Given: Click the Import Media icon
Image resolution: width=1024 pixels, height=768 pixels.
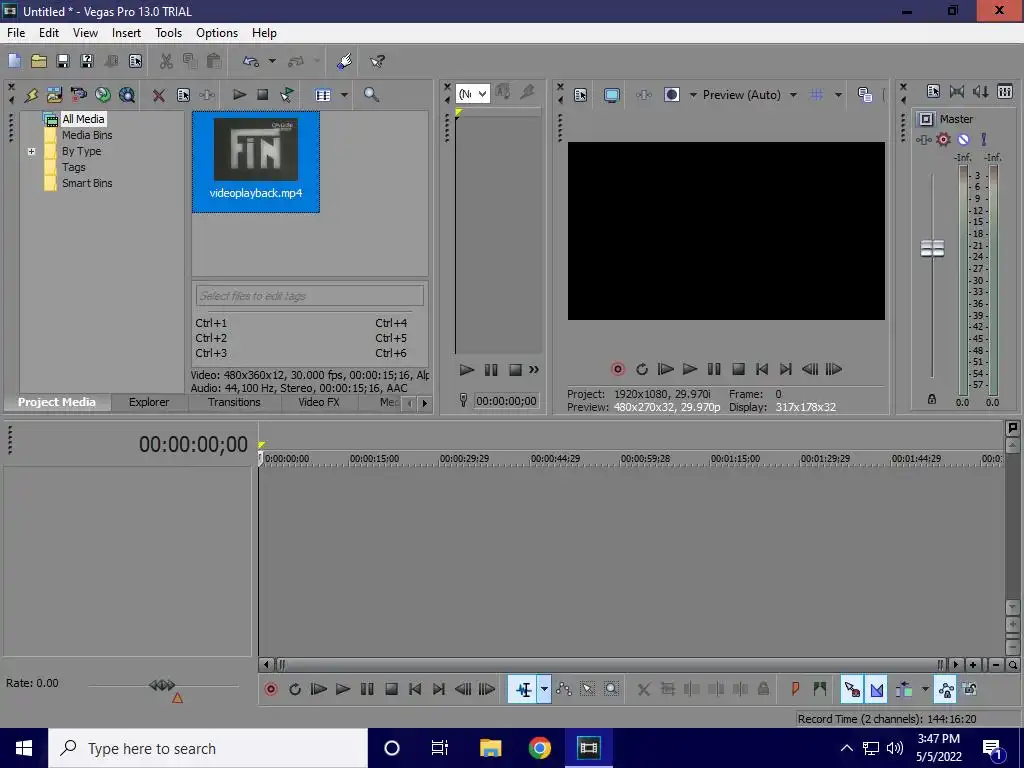Looking at the screenshot, I should pos(54,95).
